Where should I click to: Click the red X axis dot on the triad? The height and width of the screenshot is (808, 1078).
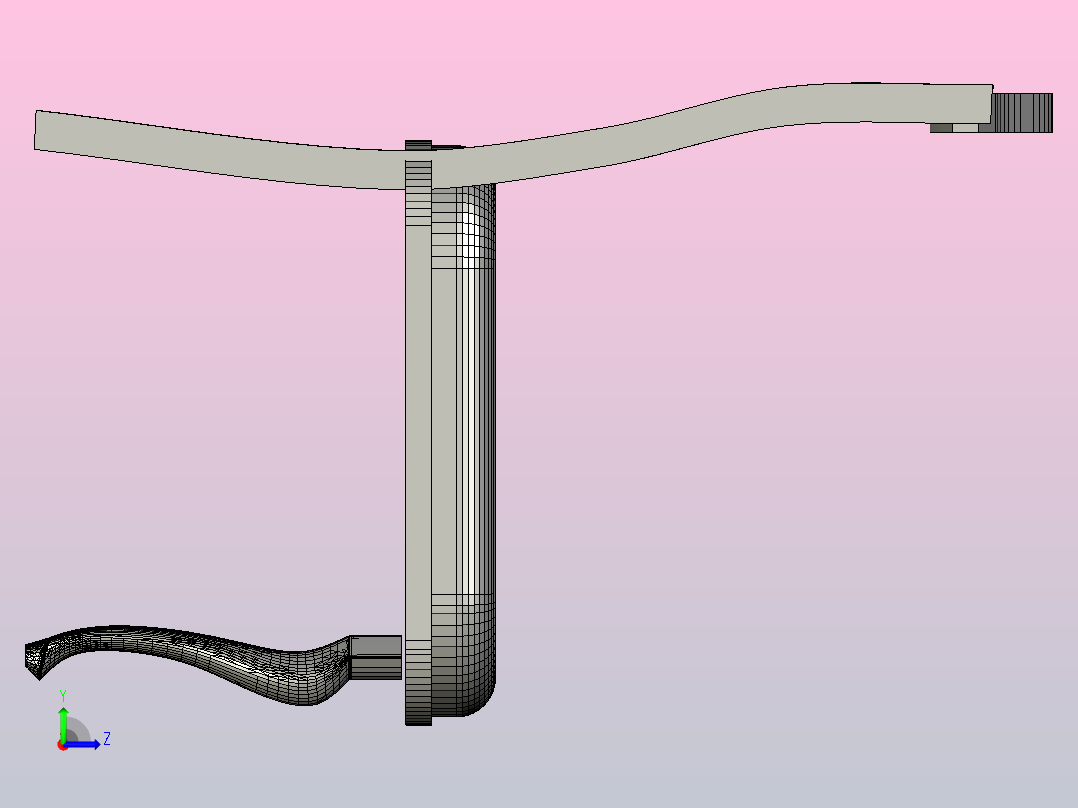62,745
